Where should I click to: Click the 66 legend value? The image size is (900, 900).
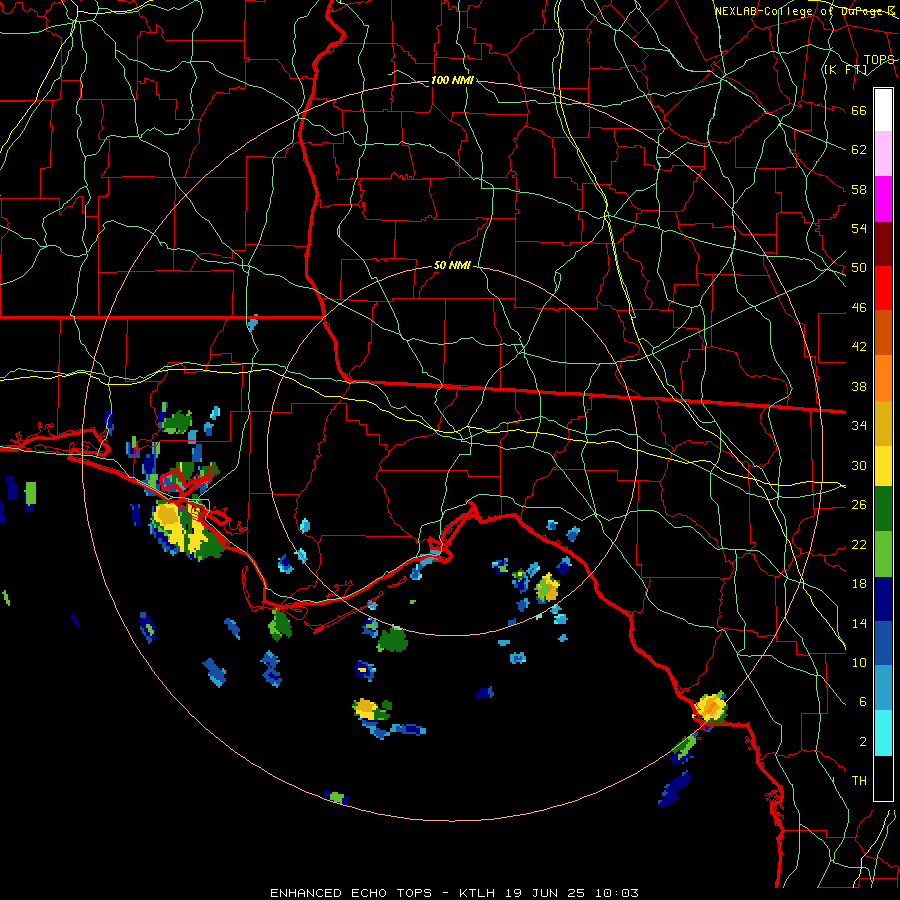coord(859,110)
